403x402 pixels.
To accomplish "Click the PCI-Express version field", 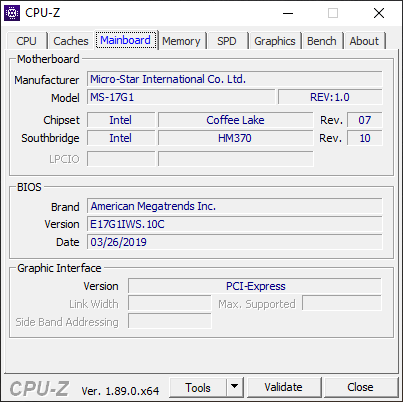I will click(x=255, y=286).
